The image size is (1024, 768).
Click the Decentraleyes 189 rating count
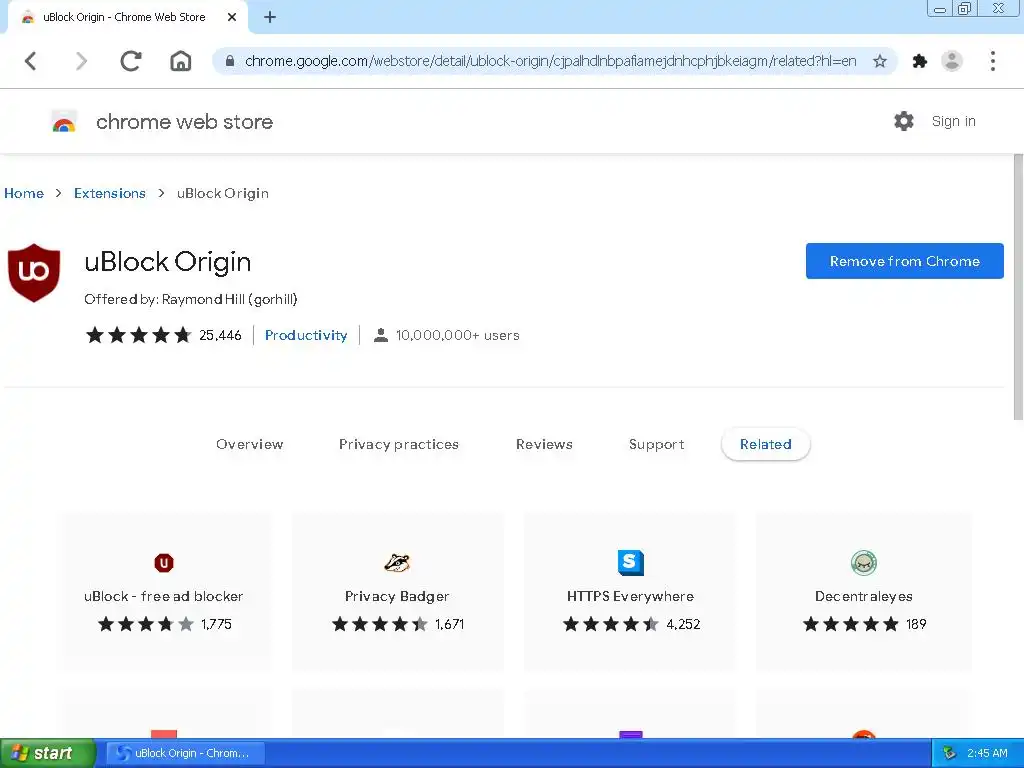[x=916, y=624]
